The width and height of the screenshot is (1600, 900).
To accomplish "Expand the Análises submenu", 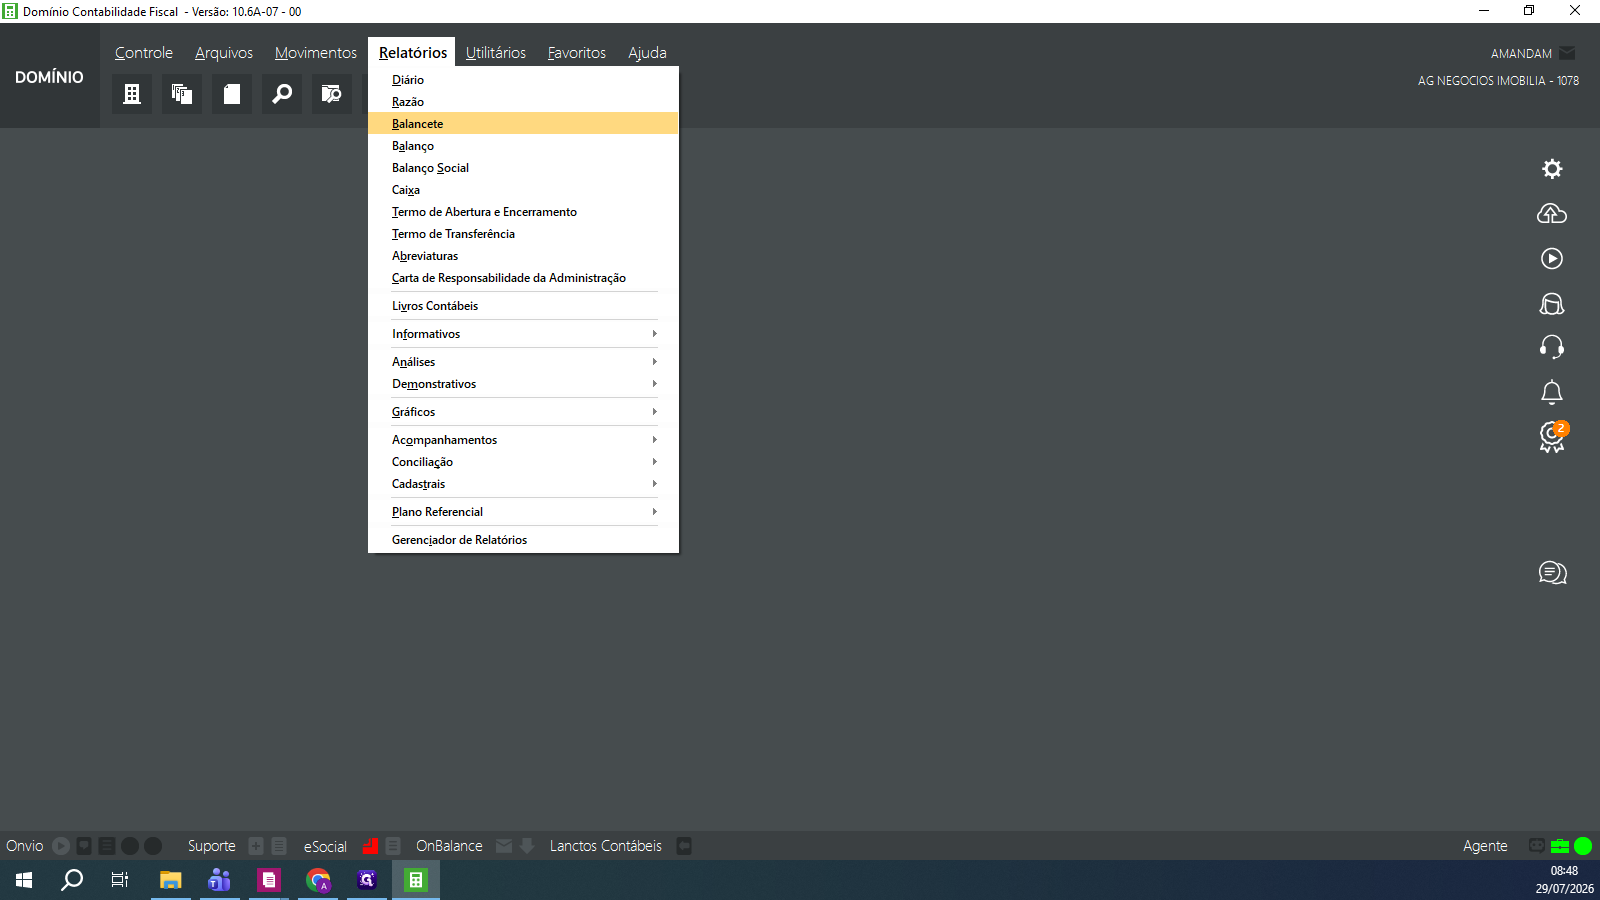I will click(x=523, y=362).
